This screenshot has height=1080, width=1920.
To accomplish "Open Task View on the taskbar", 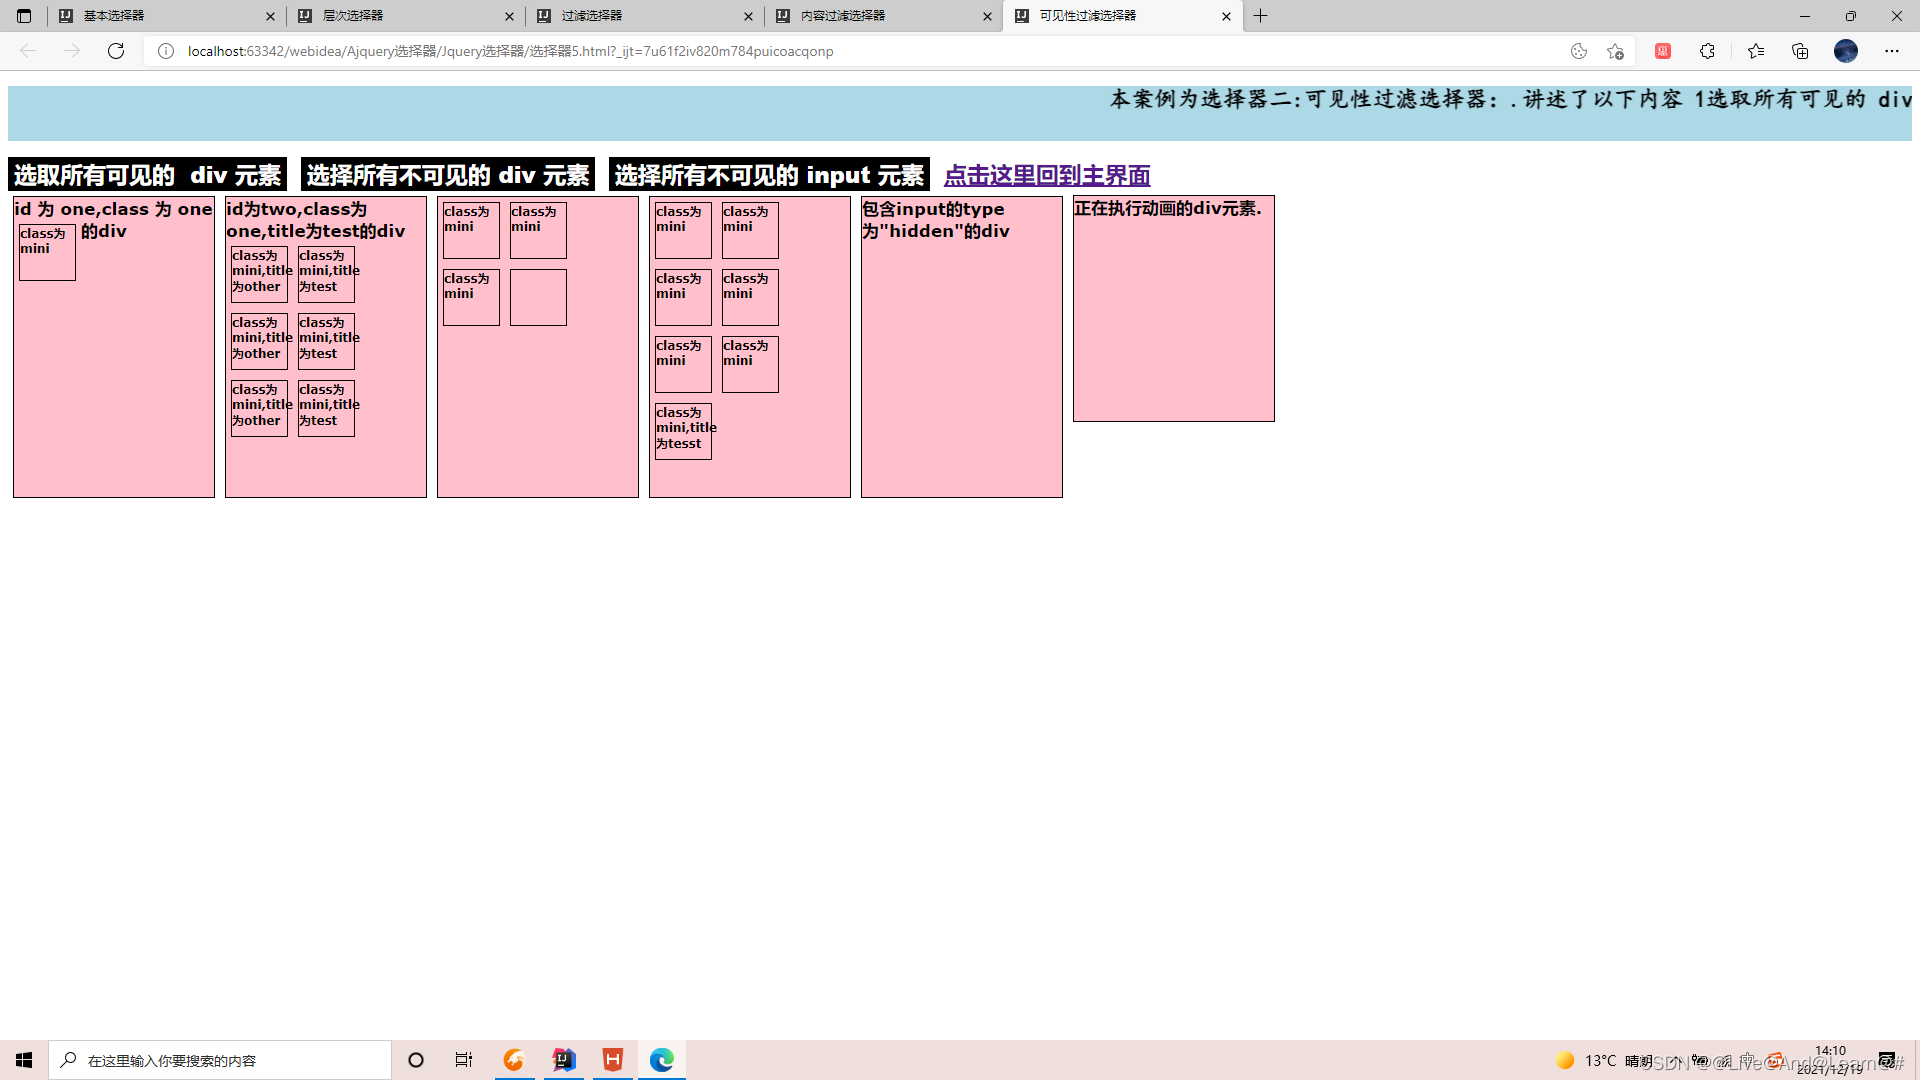I will [464, 1060].
